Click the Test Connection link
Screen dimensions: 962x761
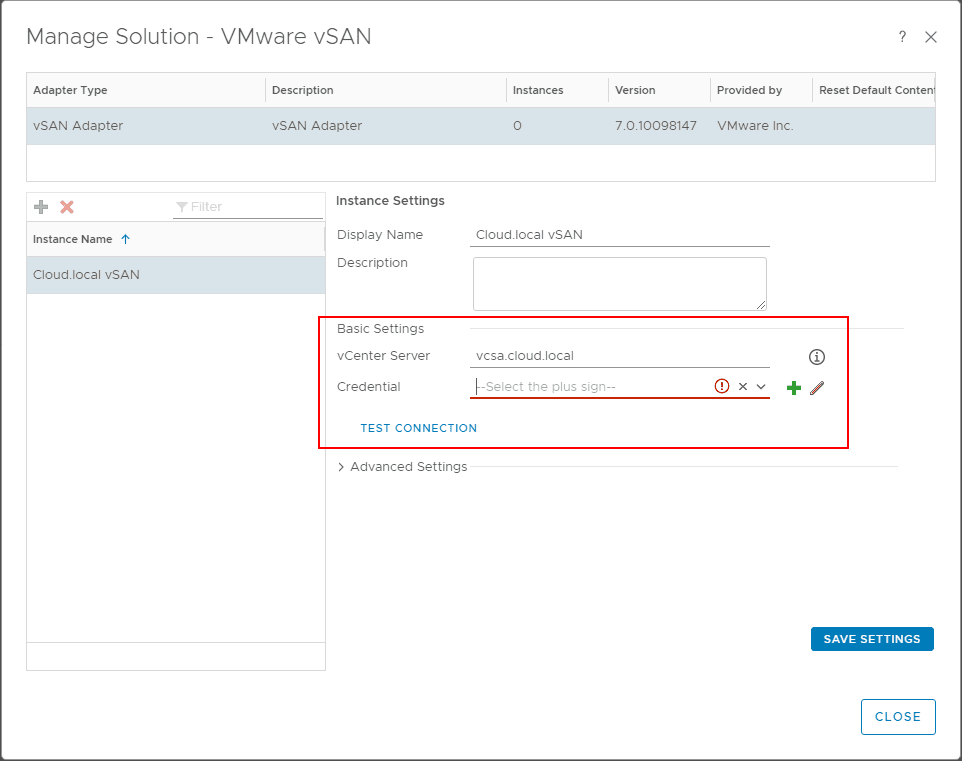(x=418, y=428)
